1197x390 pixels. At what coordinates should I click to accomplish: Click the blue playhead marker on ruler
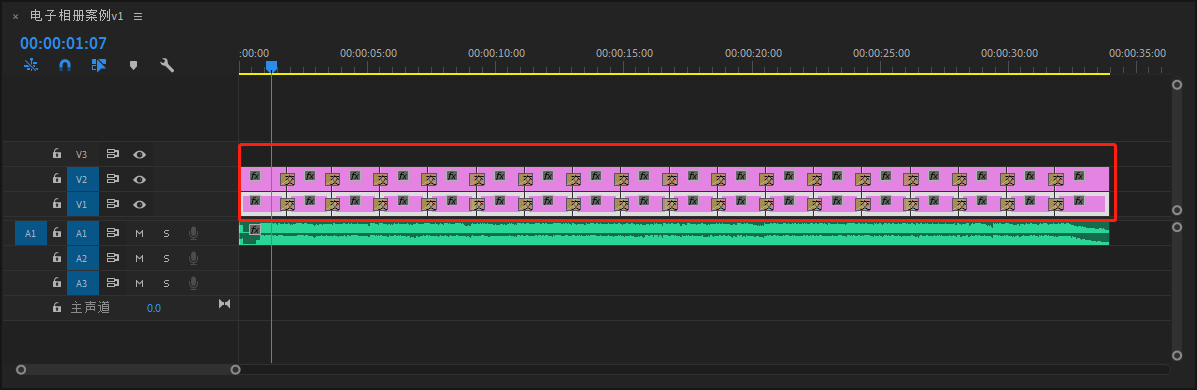pyautogui.click(x=271, y=67)
